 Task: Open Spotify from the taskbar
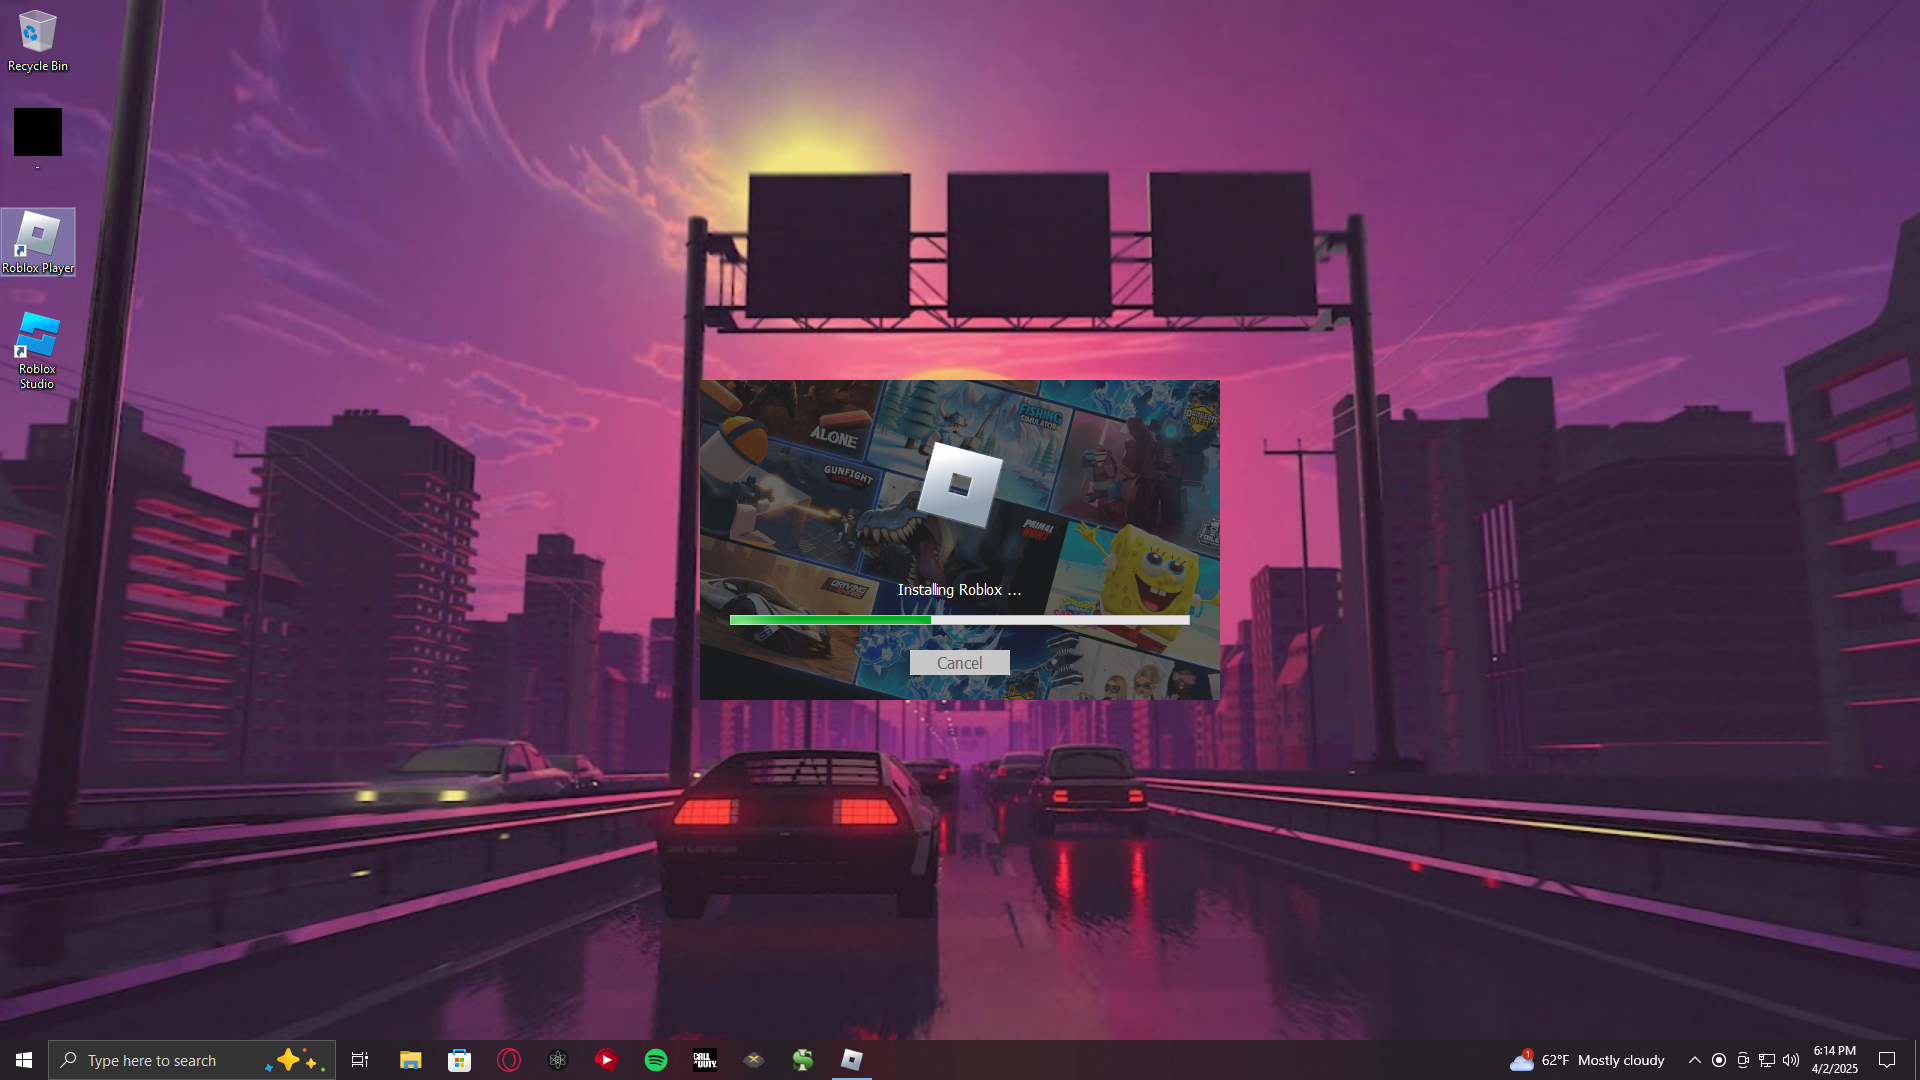coord(656,1060)
